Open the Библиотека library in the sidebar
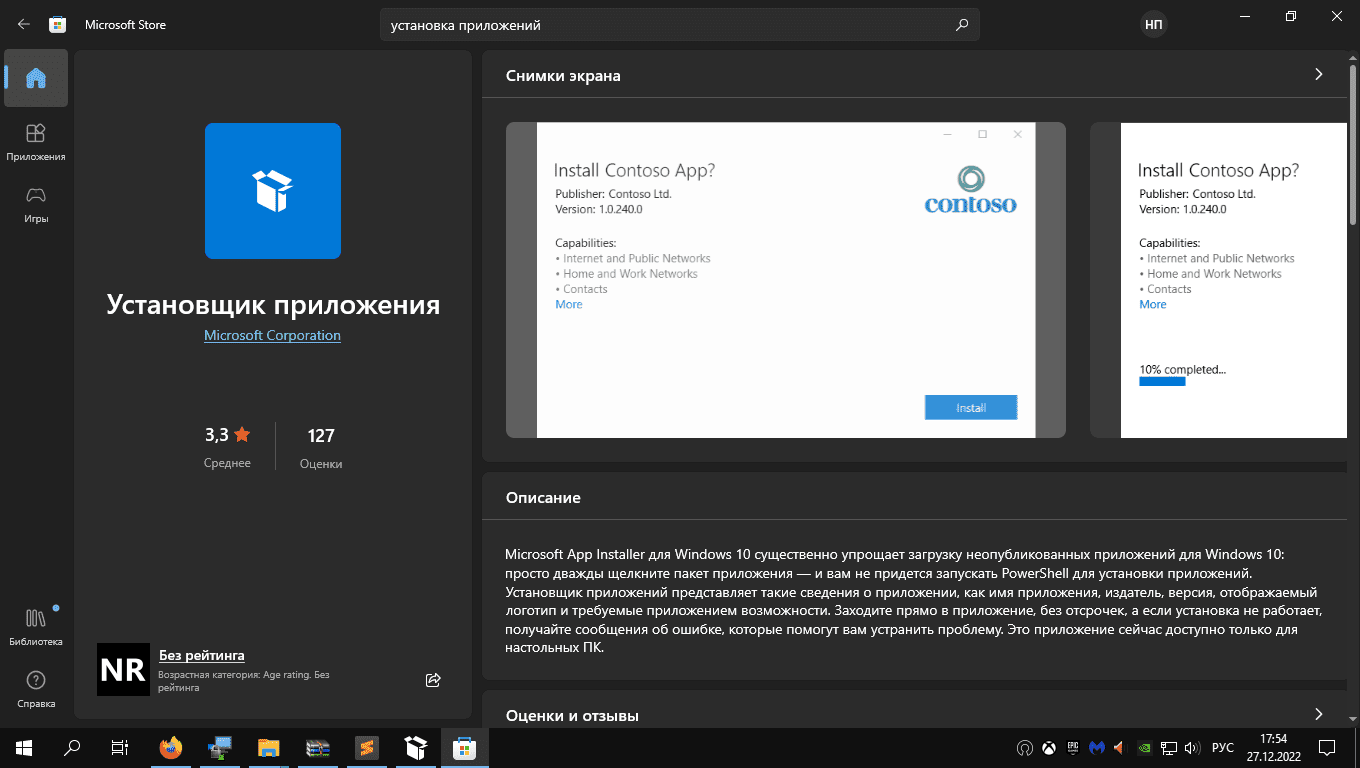 [36, 627]
